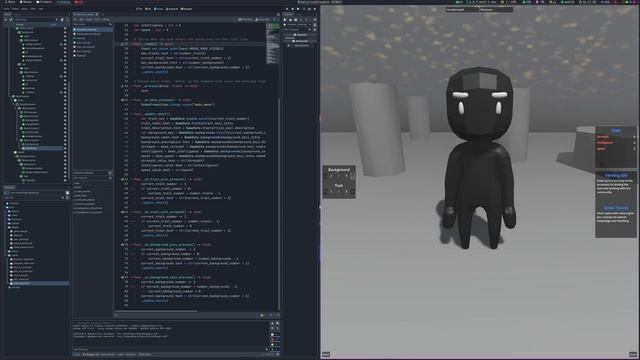
Task: Open the Debugger bottom panel tab
Action: tap(91, 354)
